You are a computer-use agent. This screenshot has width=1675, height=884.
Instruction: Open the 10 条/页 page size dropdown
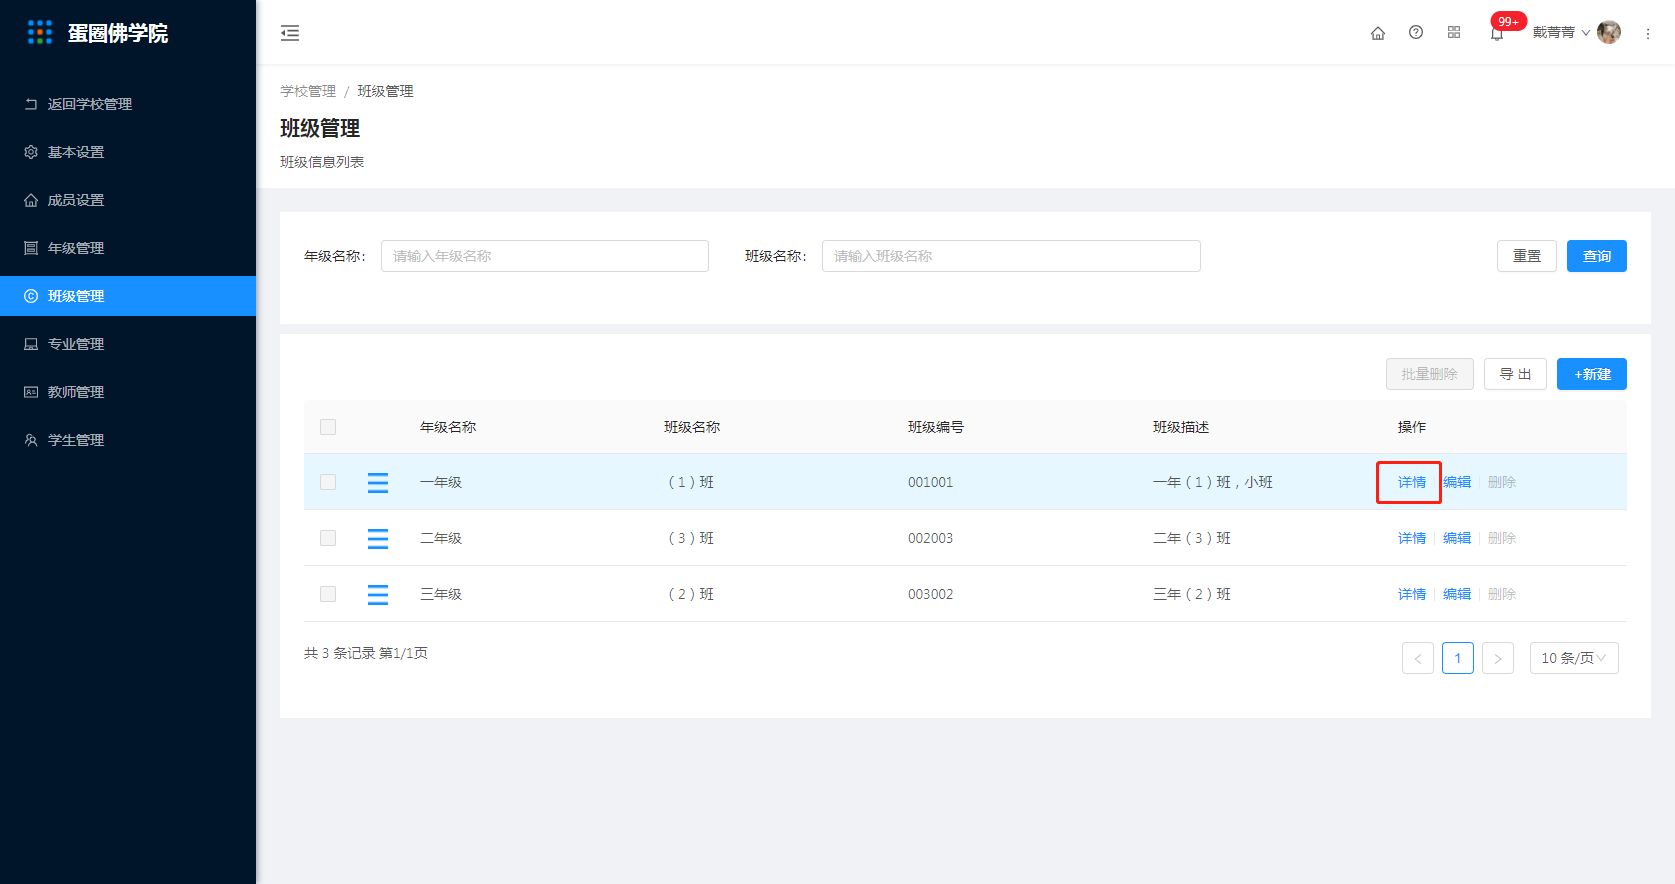pos(1574,658)
